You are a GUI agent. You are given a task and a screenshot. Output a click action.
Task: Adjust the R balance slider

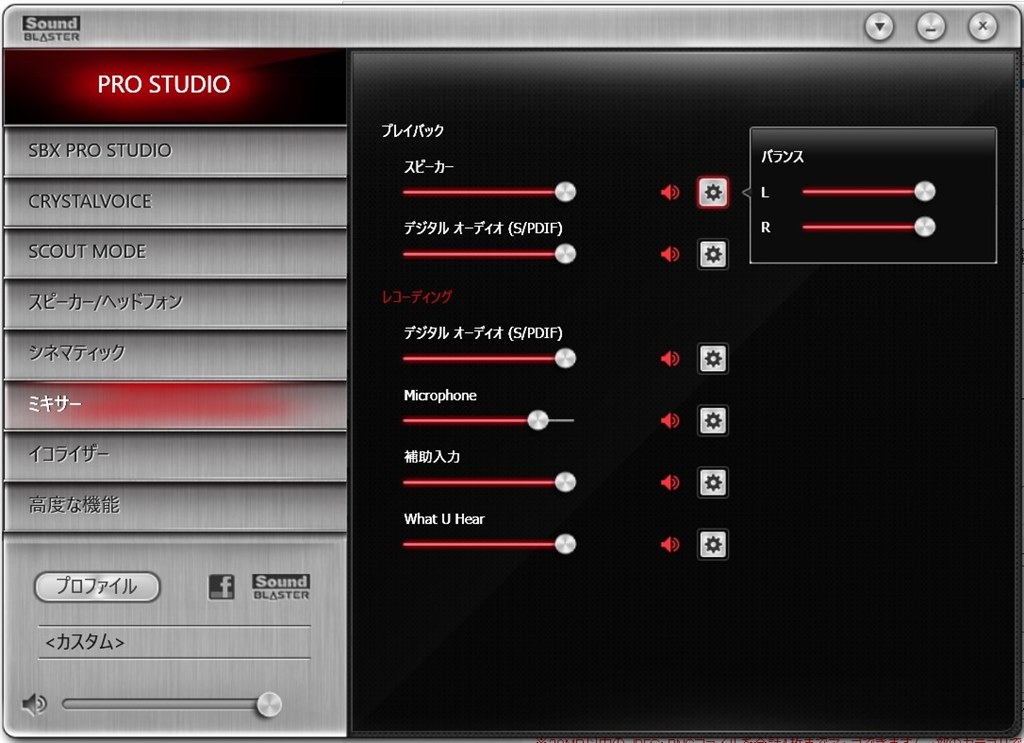(869, 227)
